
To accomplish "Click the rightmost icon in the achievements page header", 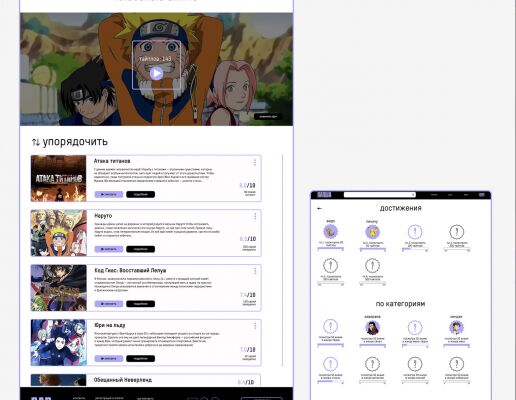I will pyautogui.click(x=482, y=195).
